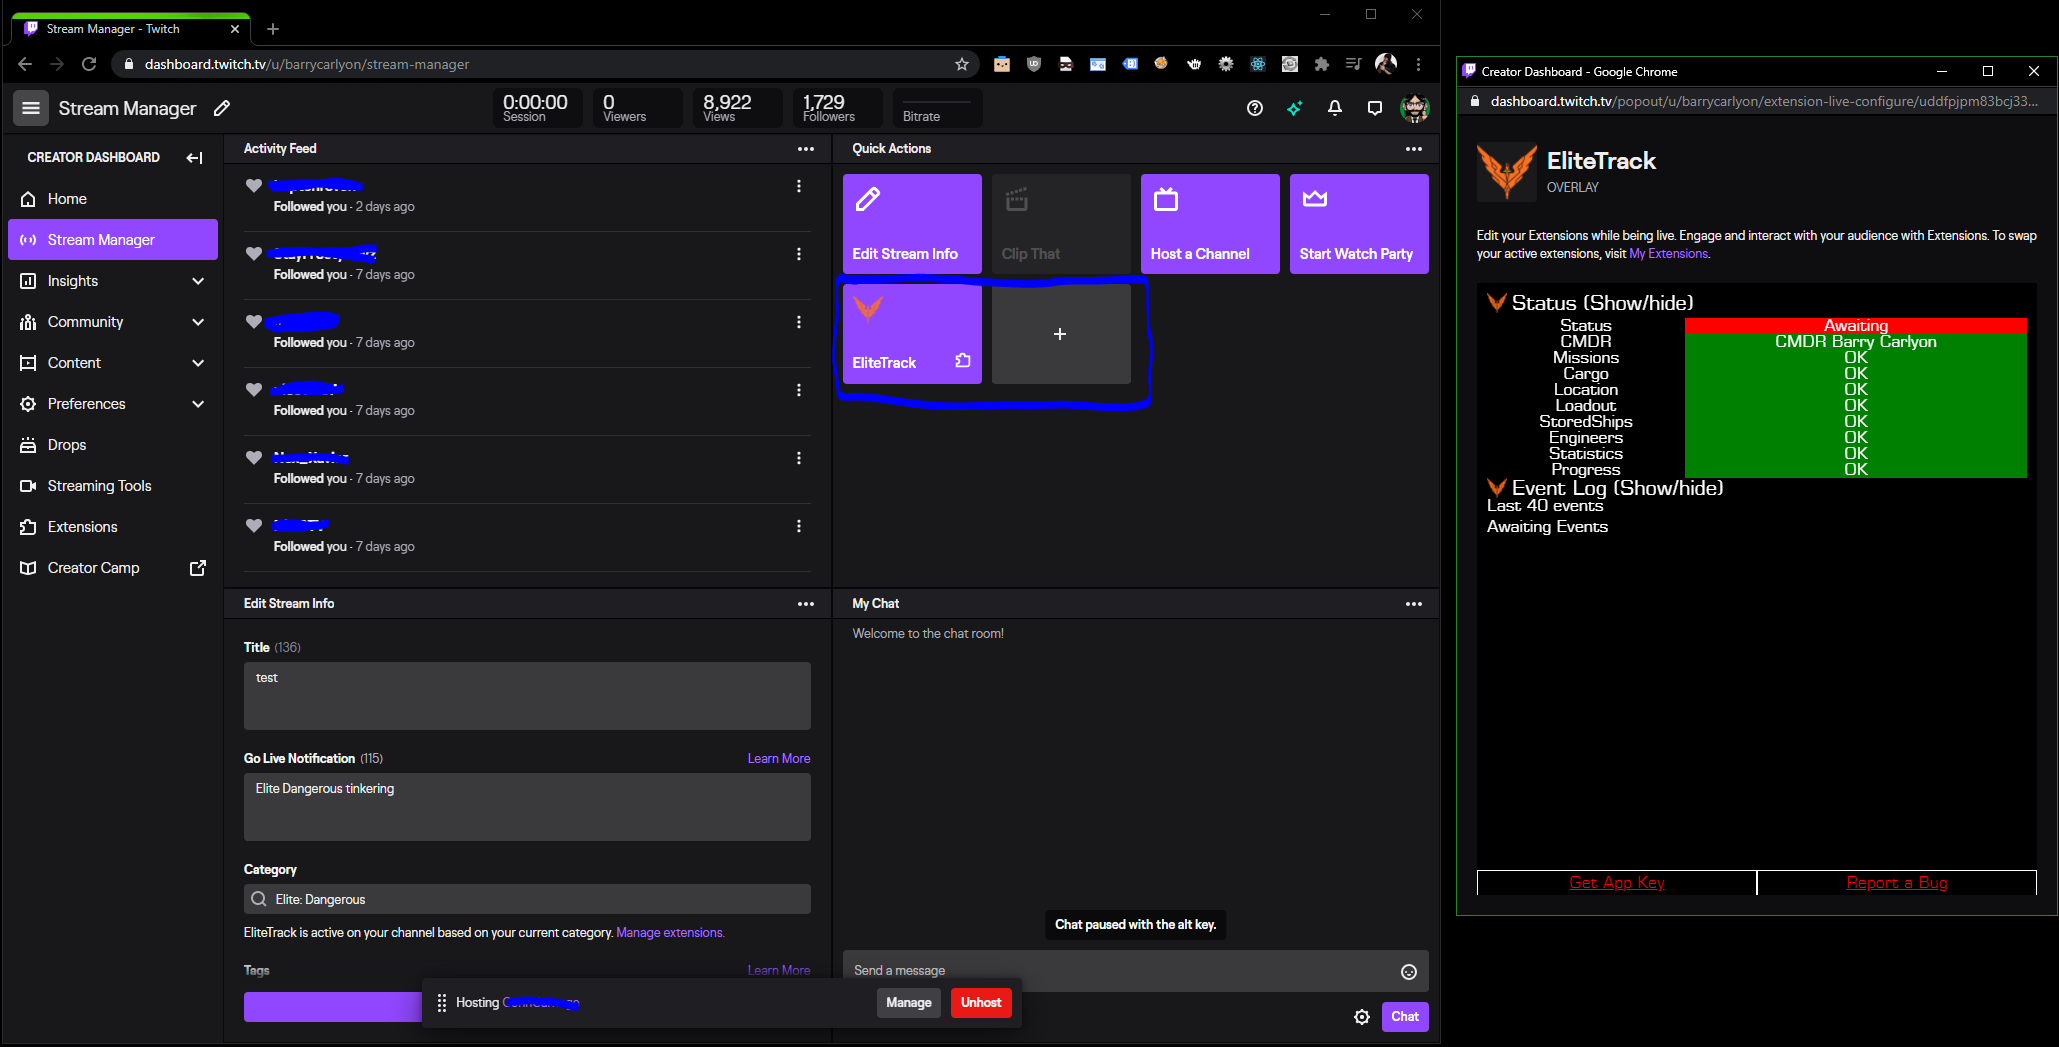Reload the Stream Manager page
This screenshot has height=1047, width=2059.
point(89,64)
